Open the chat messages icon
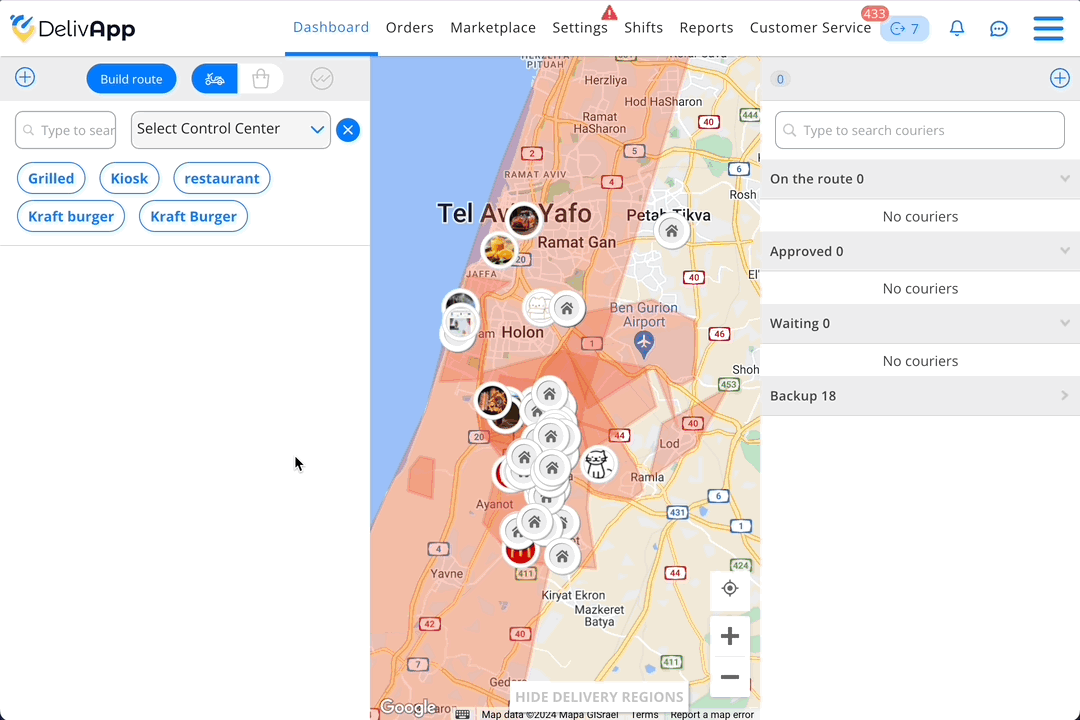 tap(999, 28)
